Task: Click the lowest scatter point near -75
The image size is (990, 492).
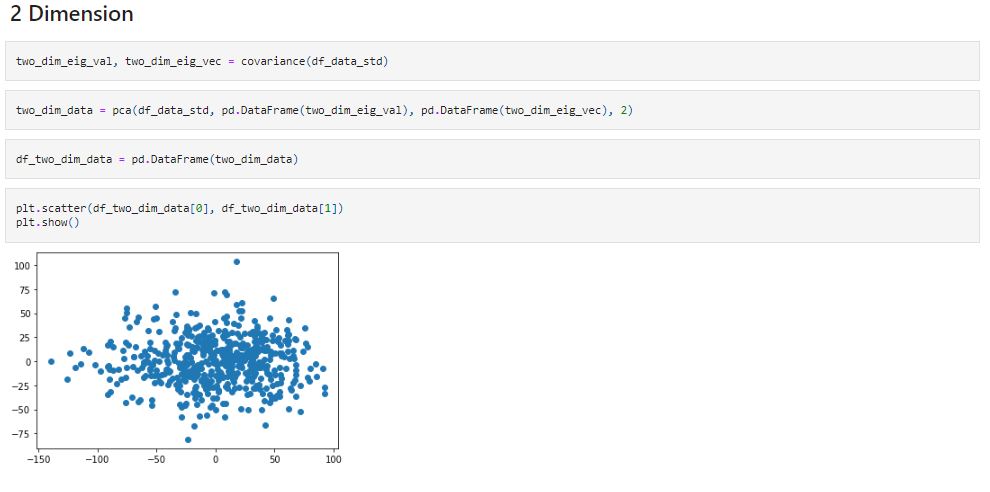Action: [188, 440]
